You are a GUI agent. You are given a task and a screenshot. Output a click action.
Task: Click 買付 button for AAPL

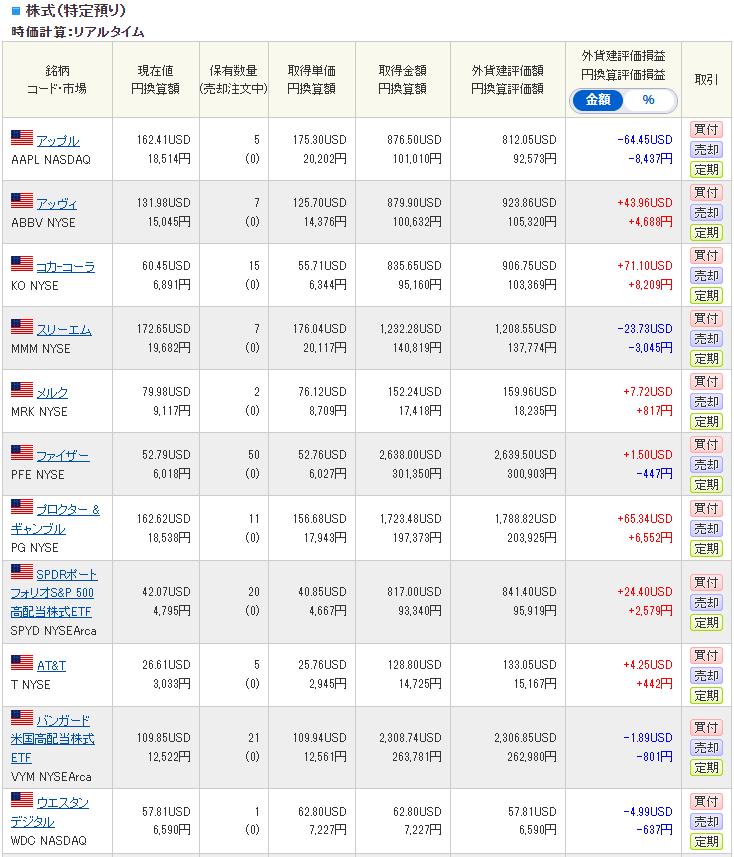[x=706, y=130]
